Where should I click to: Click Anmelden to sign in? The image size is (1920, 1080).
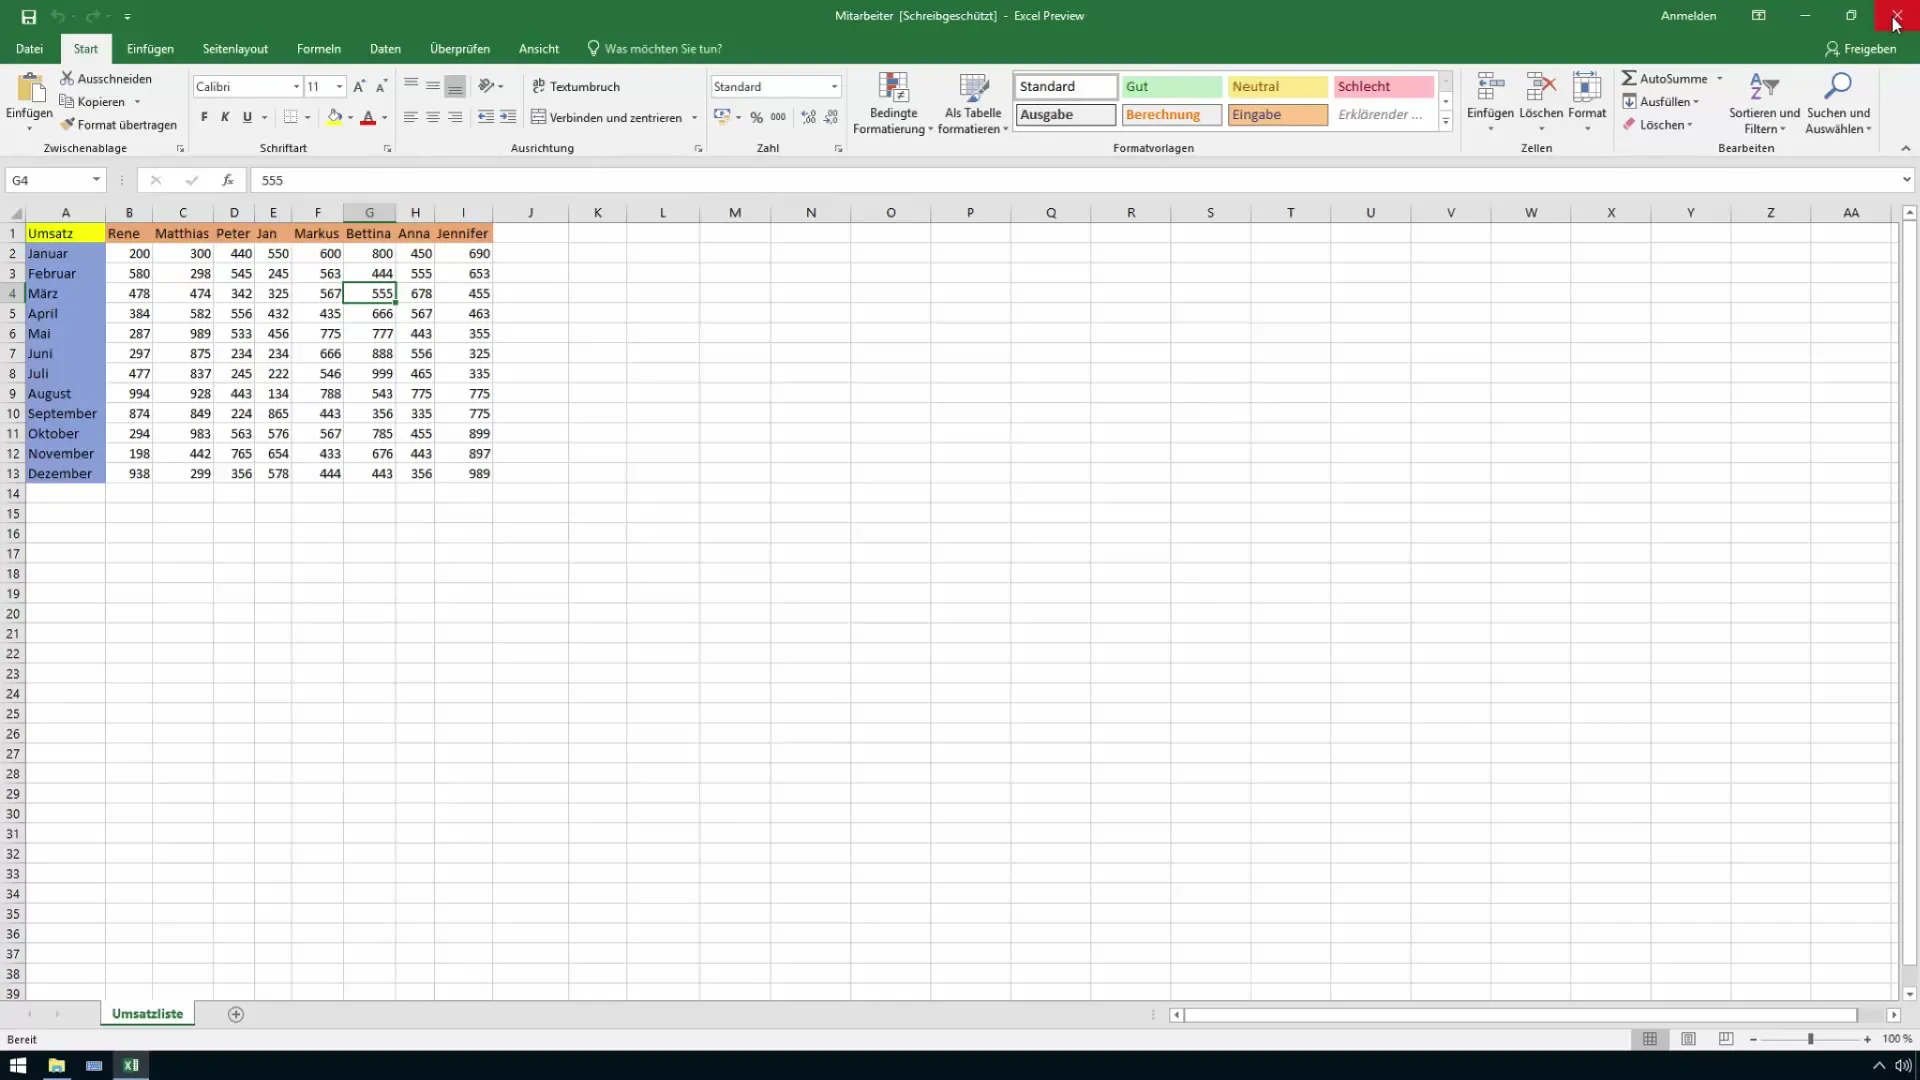pyautogui.click(x=1688, y=16)
